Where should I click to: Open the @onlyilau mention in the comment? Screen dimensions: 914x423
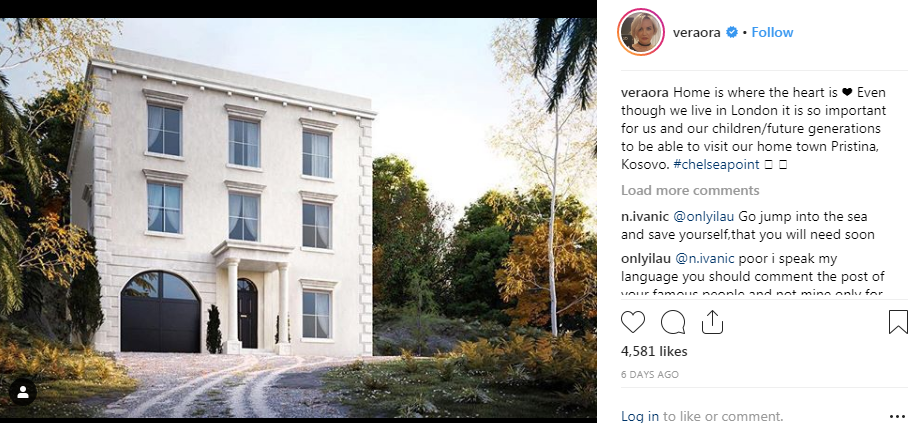[x=704, y=216]
